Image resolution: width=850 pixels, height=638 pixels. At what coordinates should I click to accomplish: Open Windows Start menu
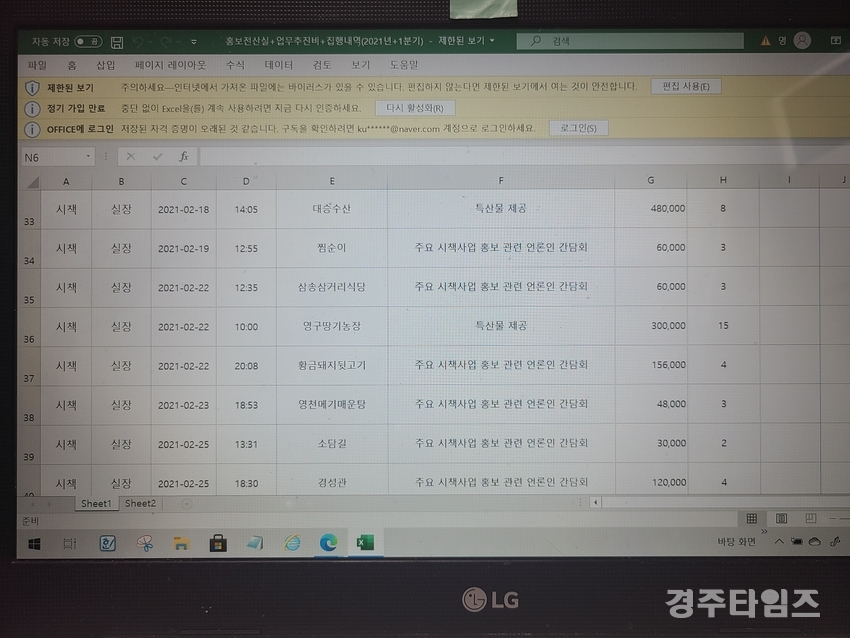click(33, 543)
